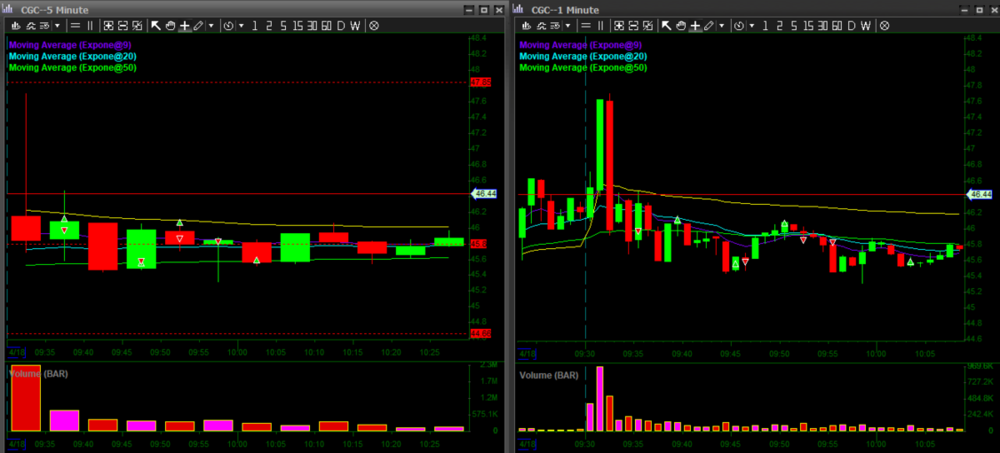Select the crosshair tool in 5 Minute chart

pos(184,25)
